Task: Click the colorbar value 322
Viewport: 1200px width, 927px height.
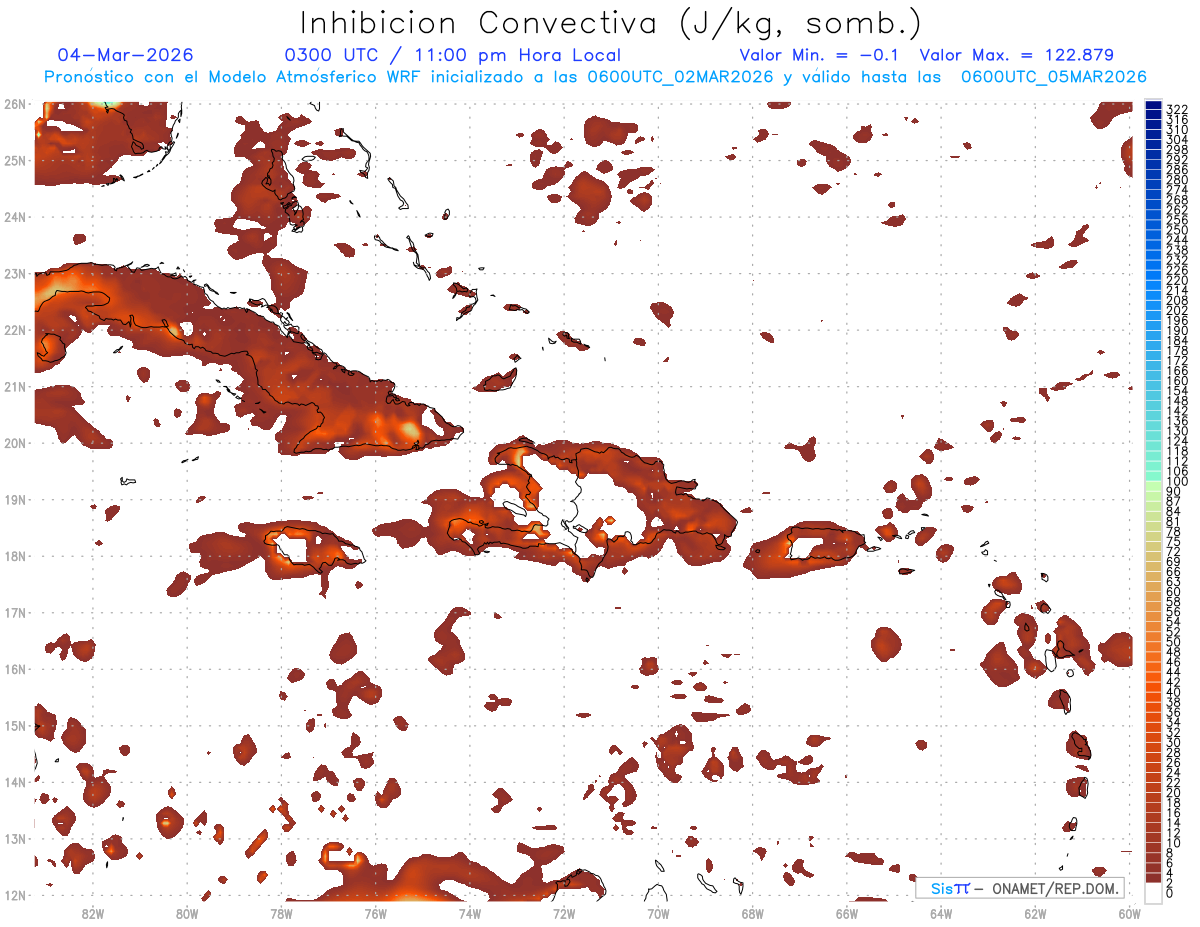Action: pyautogui.click(x=1177, y=109)
